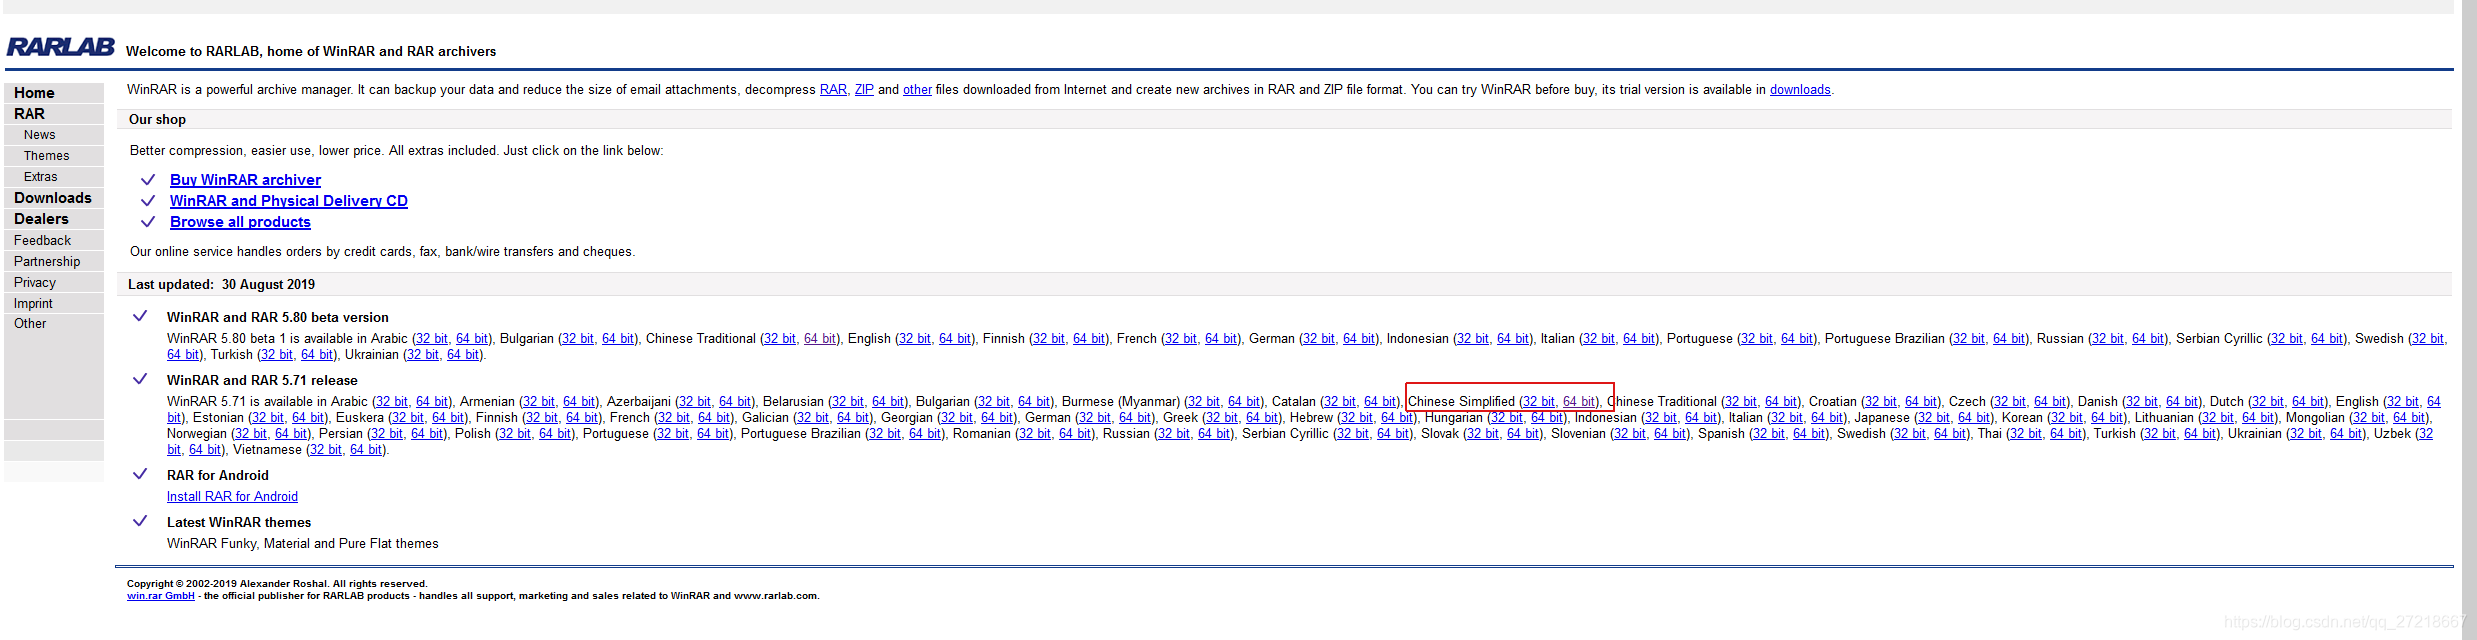Open Browse all products link

pos(240,222)
